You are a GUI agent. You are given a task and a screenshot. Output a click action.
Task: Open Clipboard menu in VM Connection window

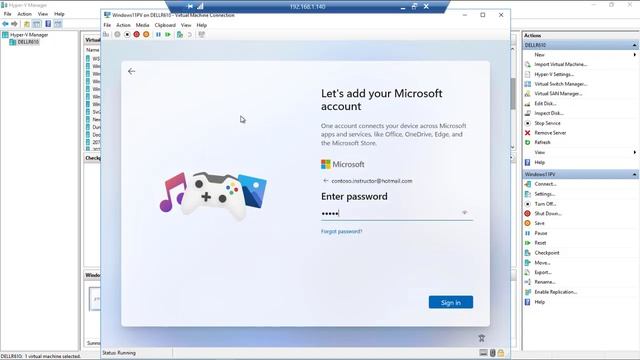(165, 25)
